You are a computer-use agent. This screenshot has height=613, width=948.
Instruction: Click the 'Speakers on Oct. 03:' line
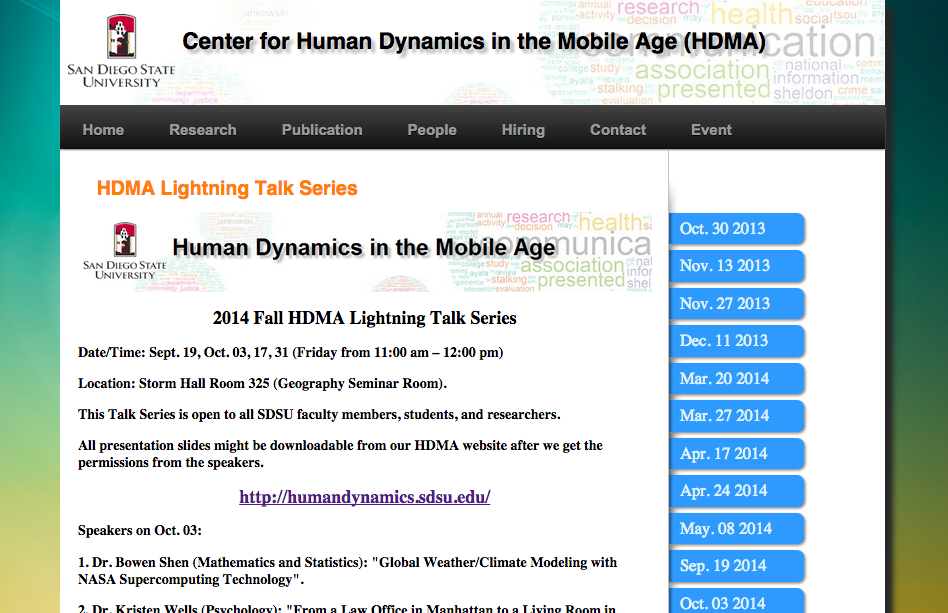coord(140,530)
